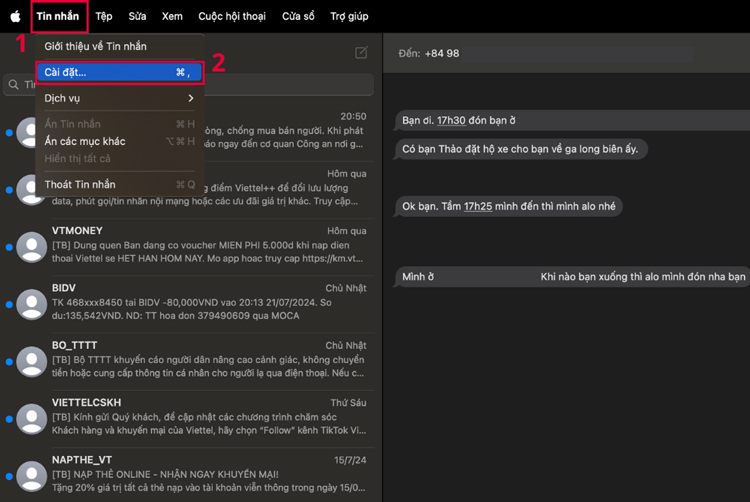Image resolution: width=750 pixels, height=502 pixels.
Task: Select Cài đặt... in the dropdown
Action: point(120,72)
